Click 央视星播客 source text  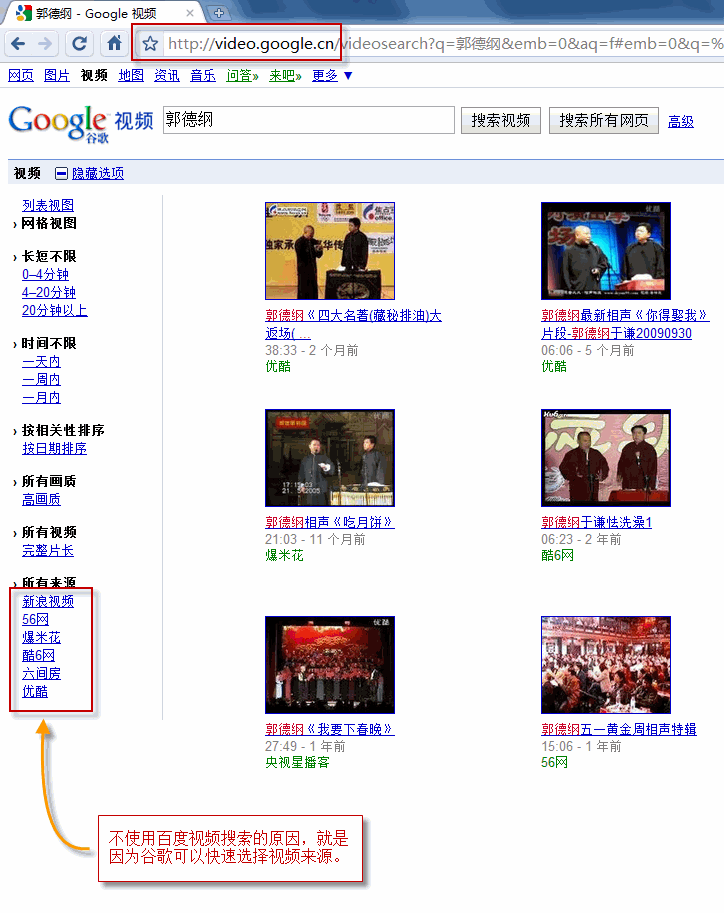[x=297, y=762]
